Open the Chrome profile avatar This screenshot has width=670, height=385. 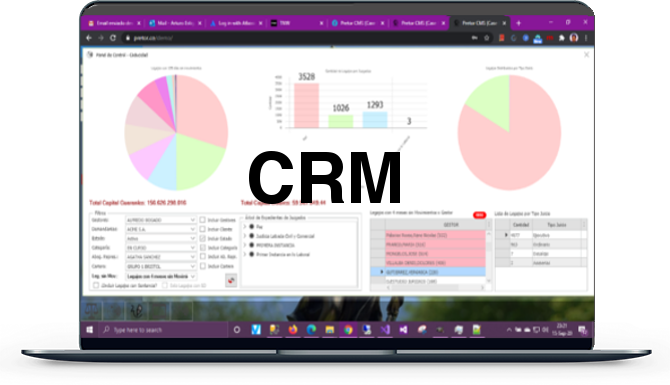coord(574,38)
